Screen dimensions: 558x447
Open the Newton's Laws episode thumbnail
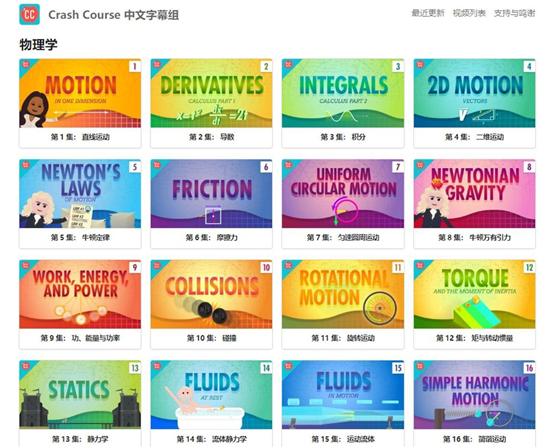(80, 194)
